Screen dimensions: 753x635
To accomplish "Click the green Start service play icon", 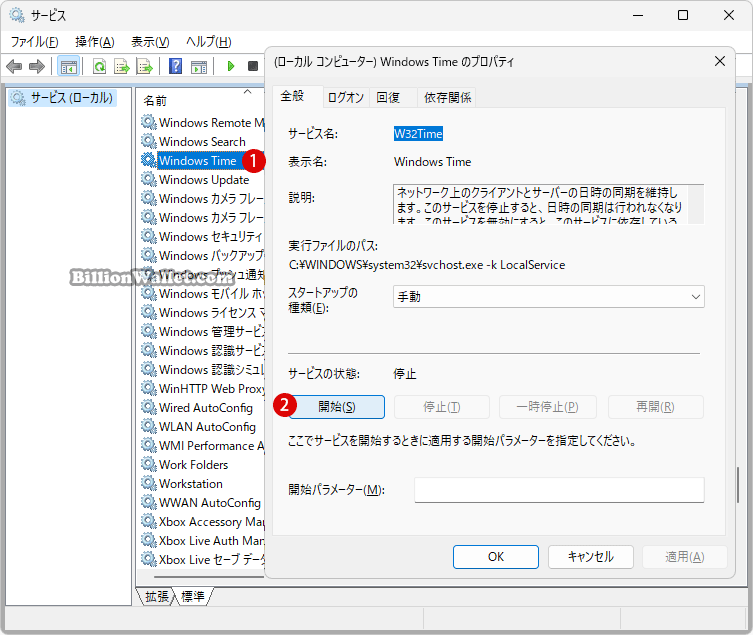I will (231, 66).
